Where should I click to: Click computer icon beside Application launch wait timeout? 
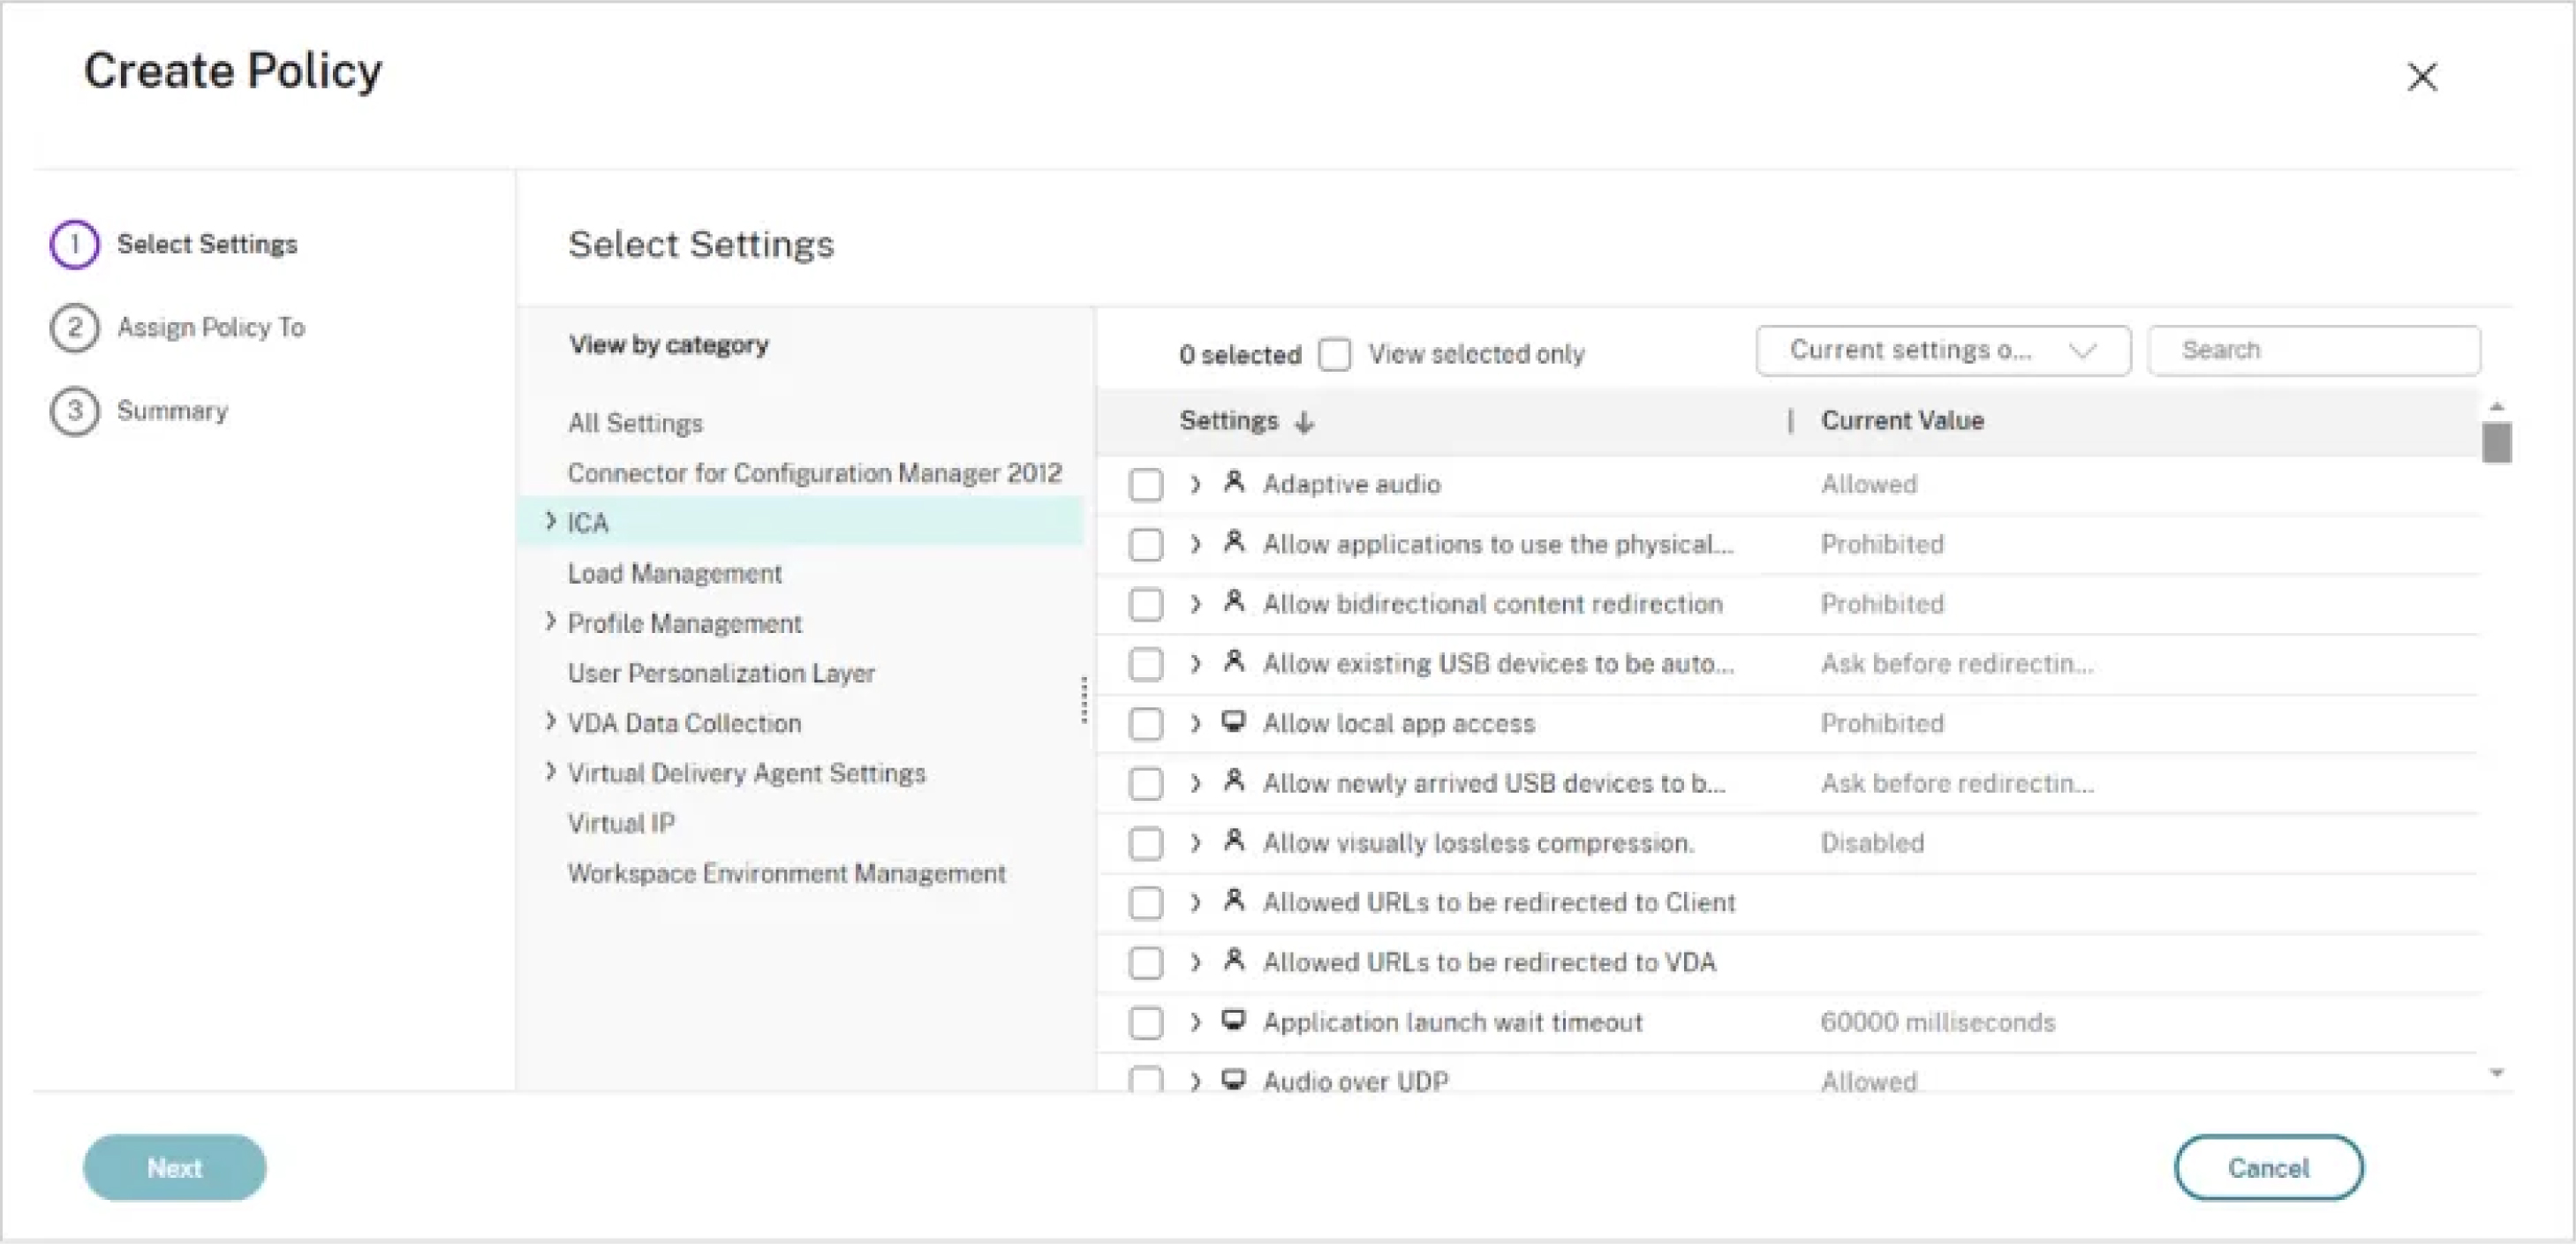tap(1234, 1021)
